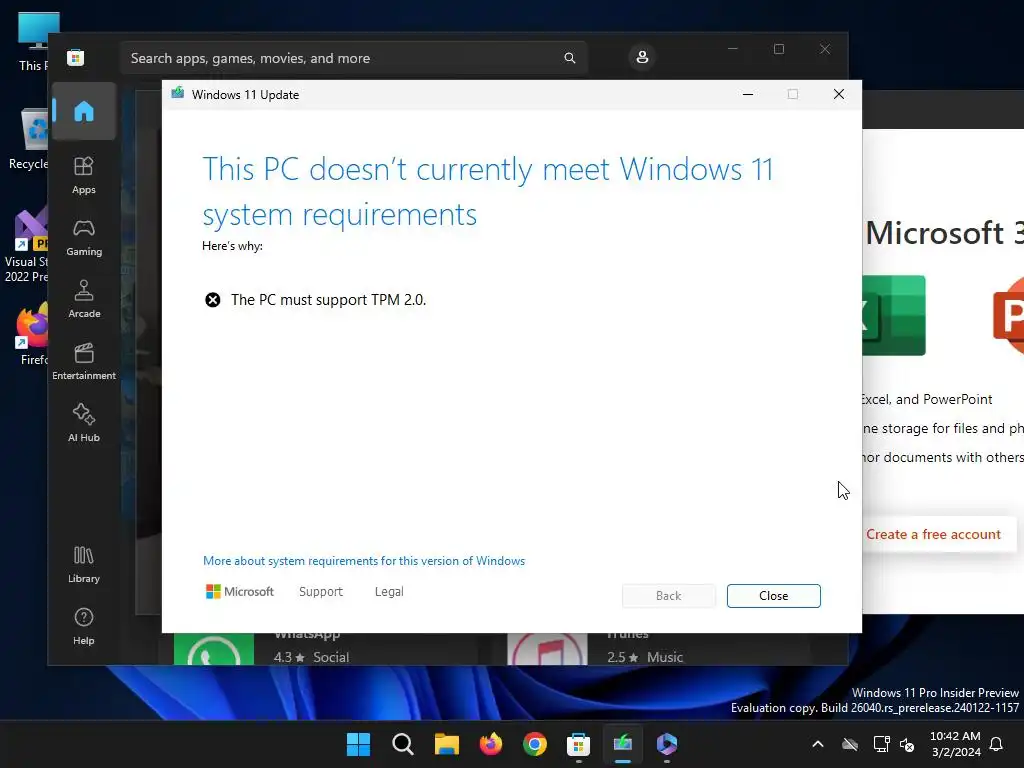Click Create a free account button

938,534
